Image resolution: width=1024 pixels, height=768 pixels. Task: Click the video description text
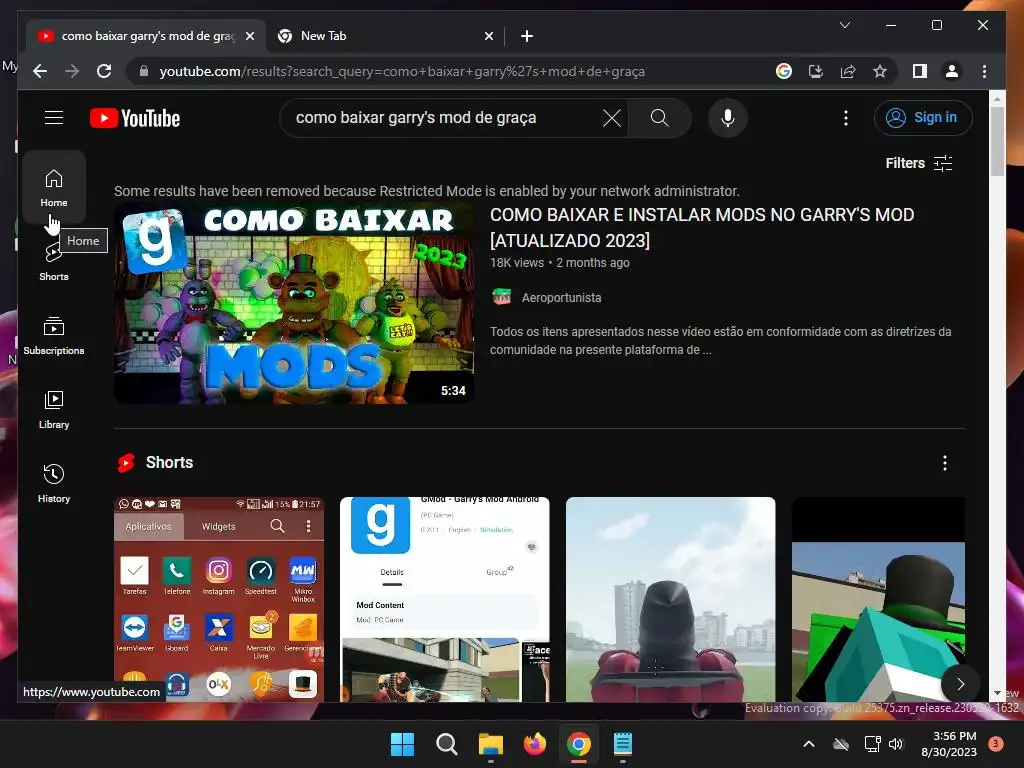720,340
